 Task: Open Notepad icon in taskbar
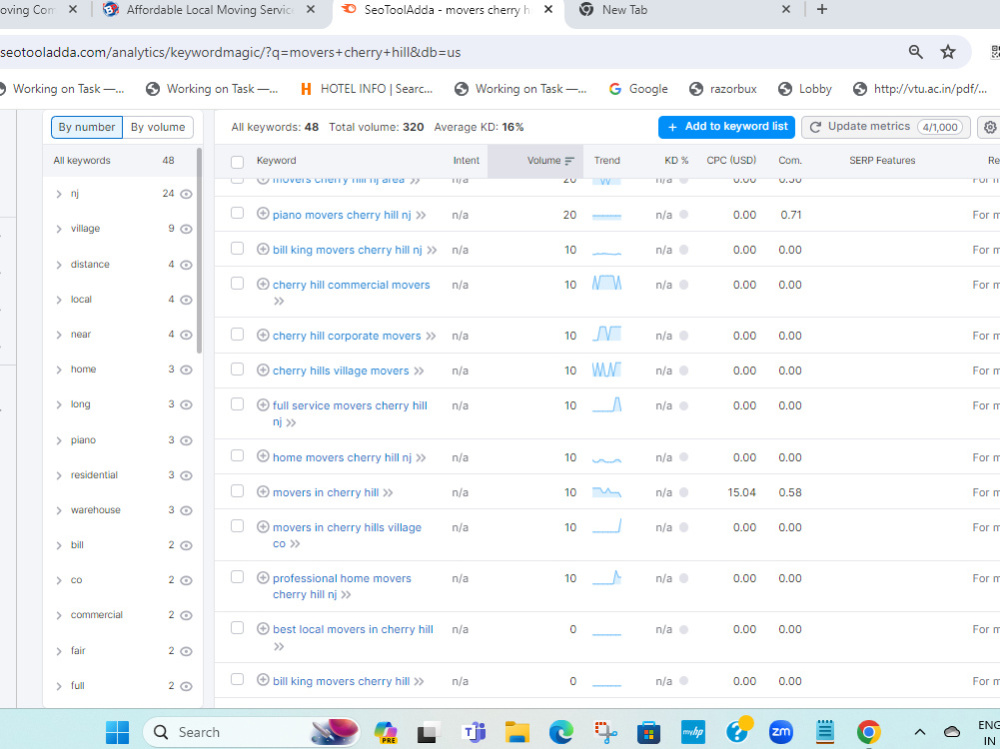825,732
